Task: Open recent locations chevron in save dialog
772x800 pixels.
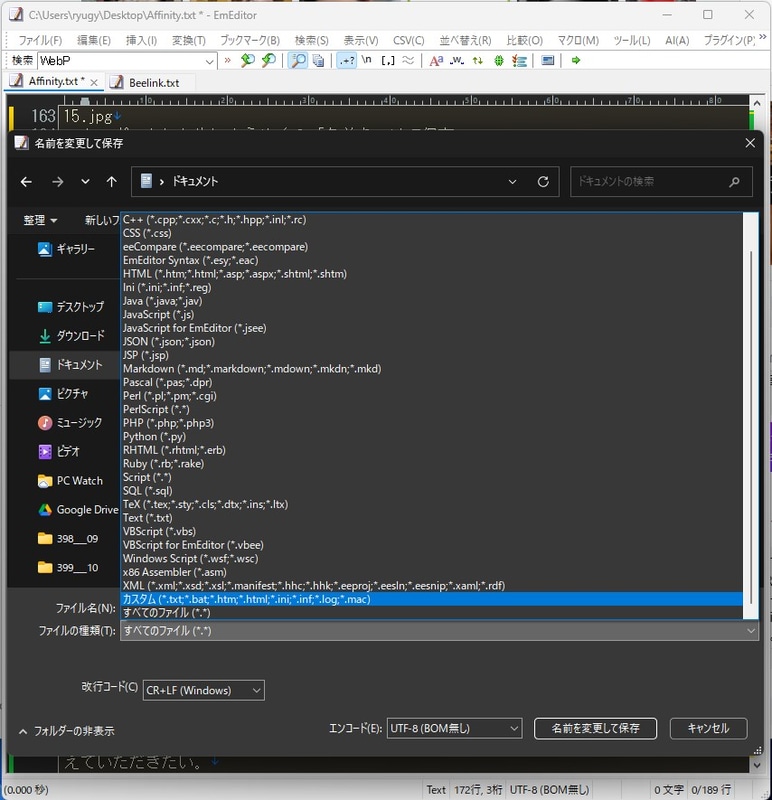Action: pyautogui.click(x=85, y=182)
